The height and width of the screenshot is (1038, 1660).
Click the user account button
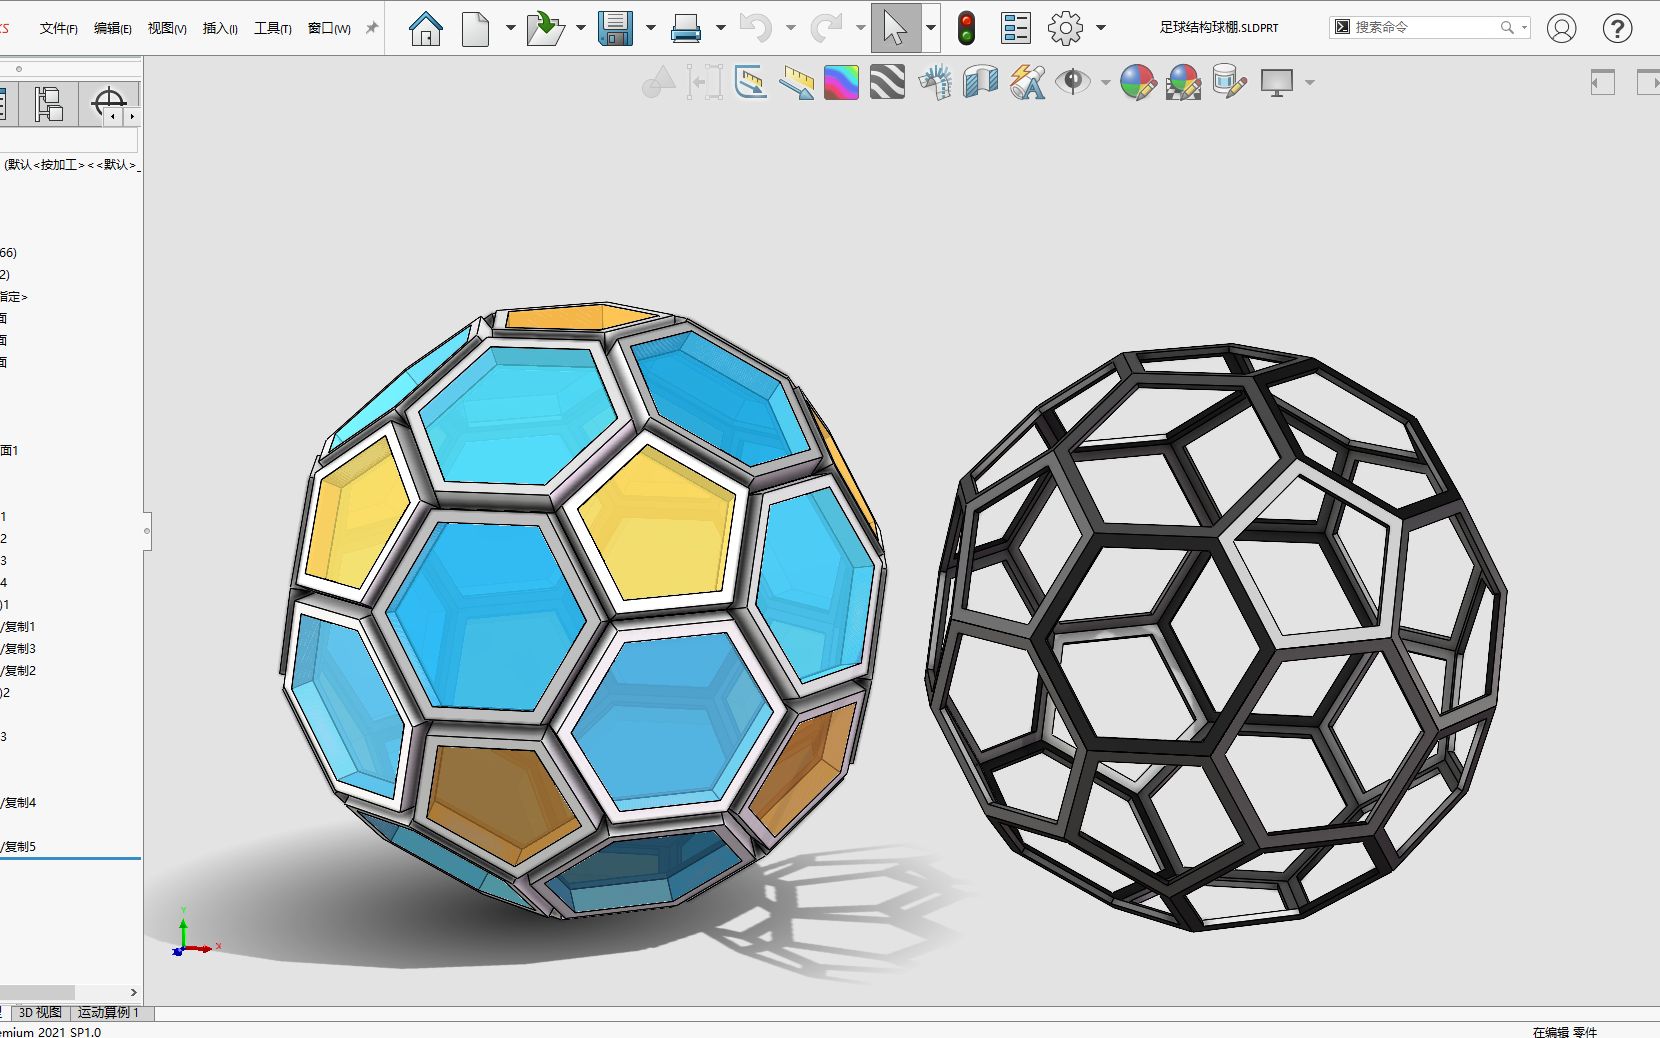[x=1560, y=28]
